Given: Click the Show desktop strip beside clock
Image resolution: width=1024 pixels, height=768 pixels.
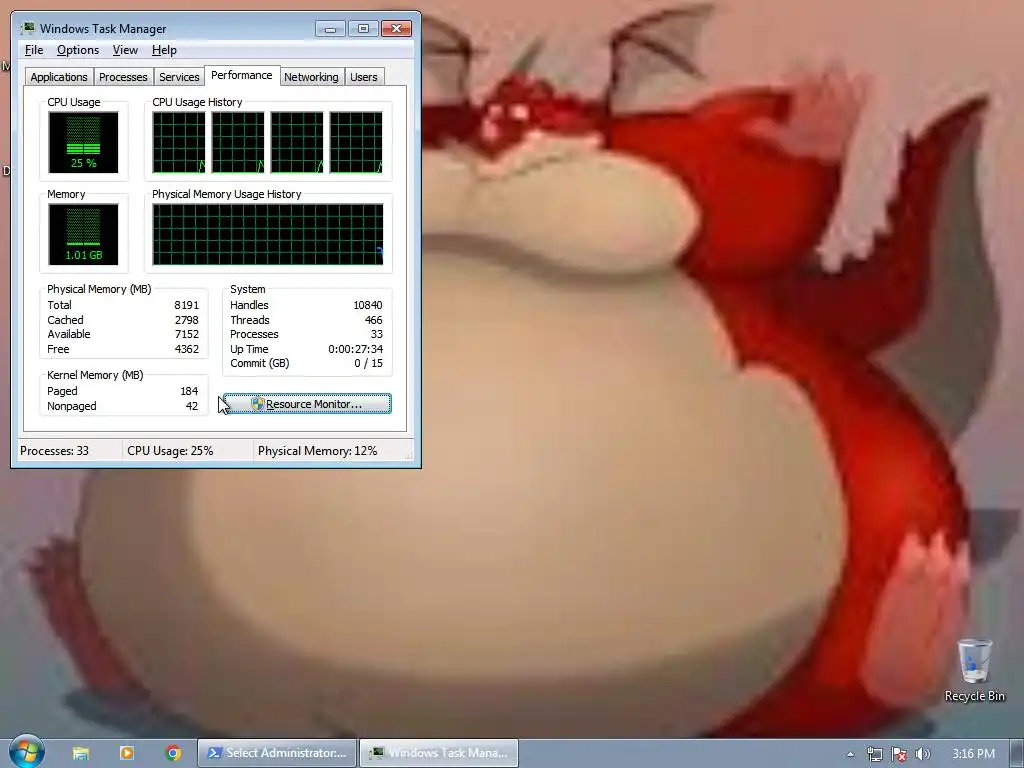Looking at the screenshot, I should click(1017, 753).
